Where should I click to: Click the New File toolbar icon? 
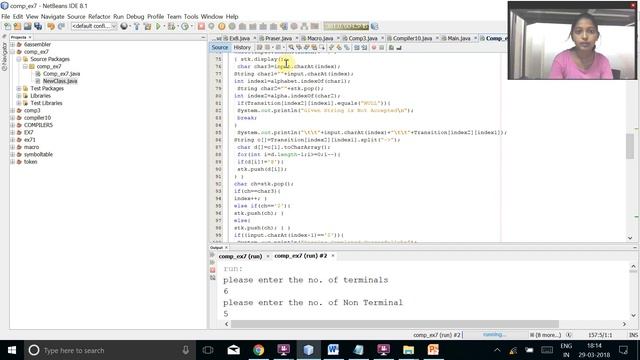tap(7, 27)
